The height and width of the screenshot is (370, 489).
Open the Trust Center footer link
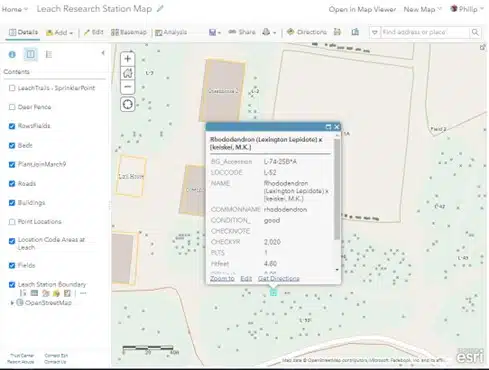(22, 355)
